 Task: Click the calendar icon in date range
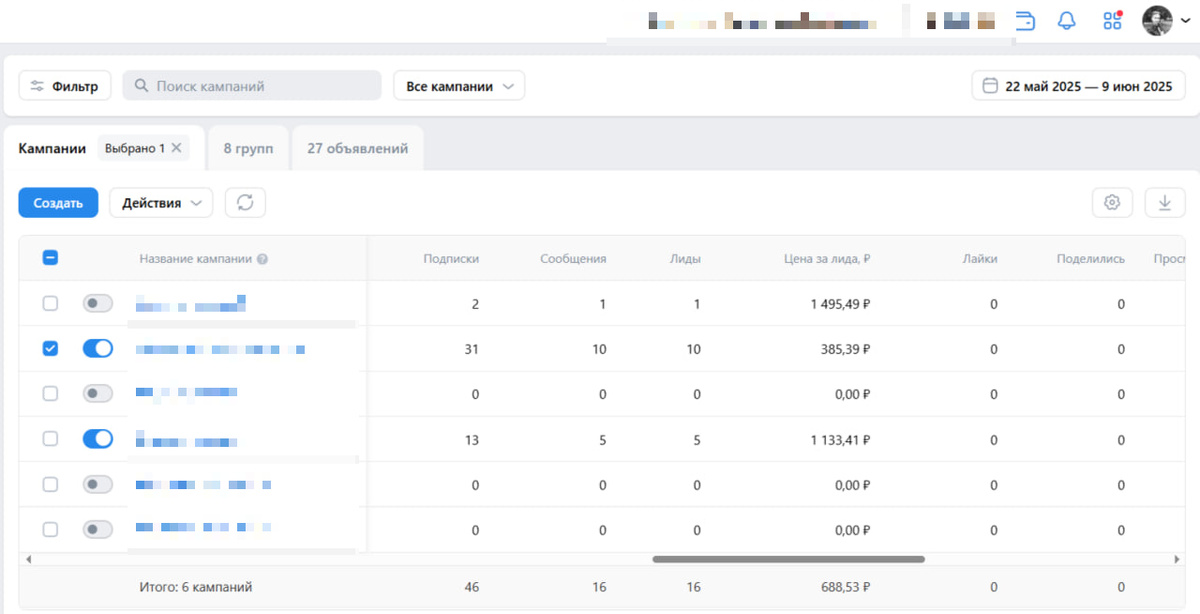[990, 86]
